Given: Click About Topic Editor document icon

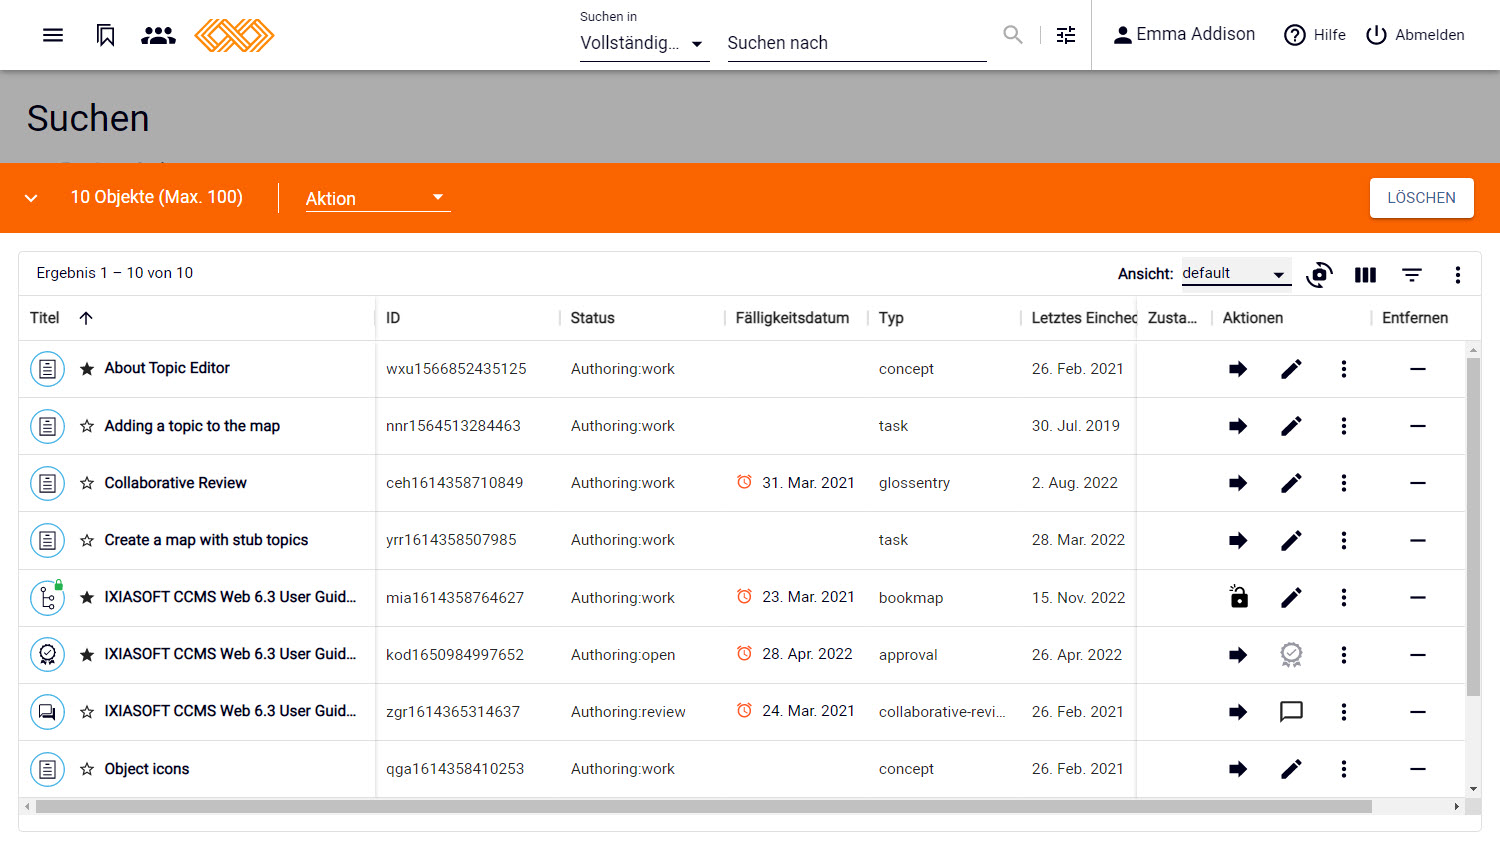Looking at the screenshot, I should 47,369.
